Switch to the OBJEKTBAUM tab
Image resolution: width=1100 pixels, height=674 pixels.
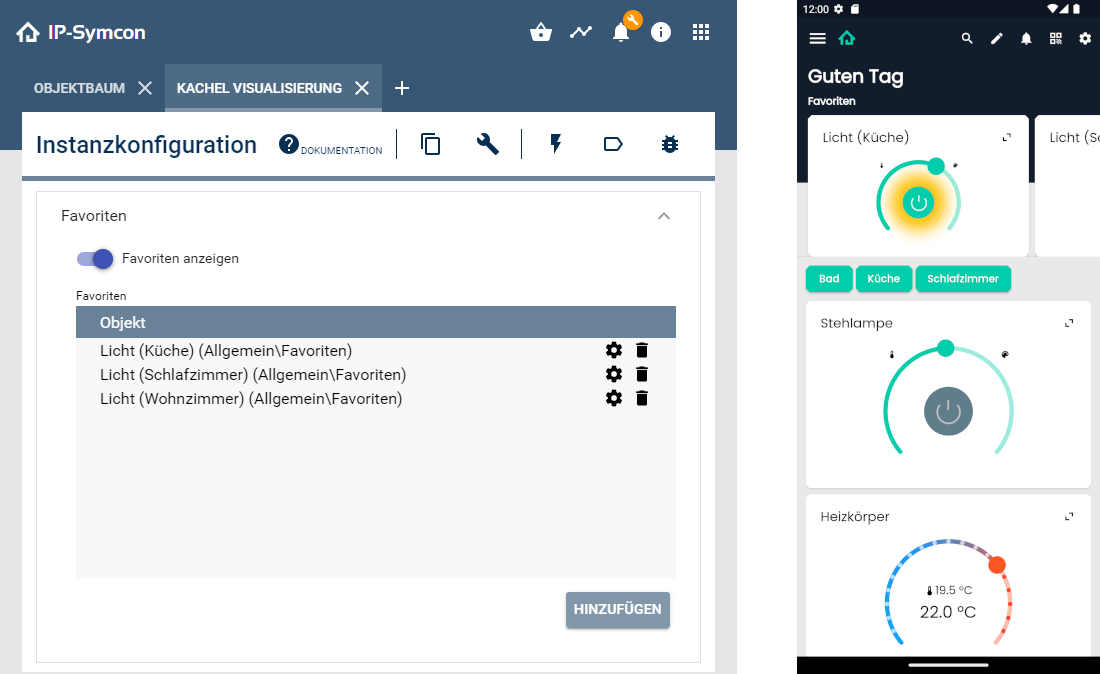pos(80,87)
